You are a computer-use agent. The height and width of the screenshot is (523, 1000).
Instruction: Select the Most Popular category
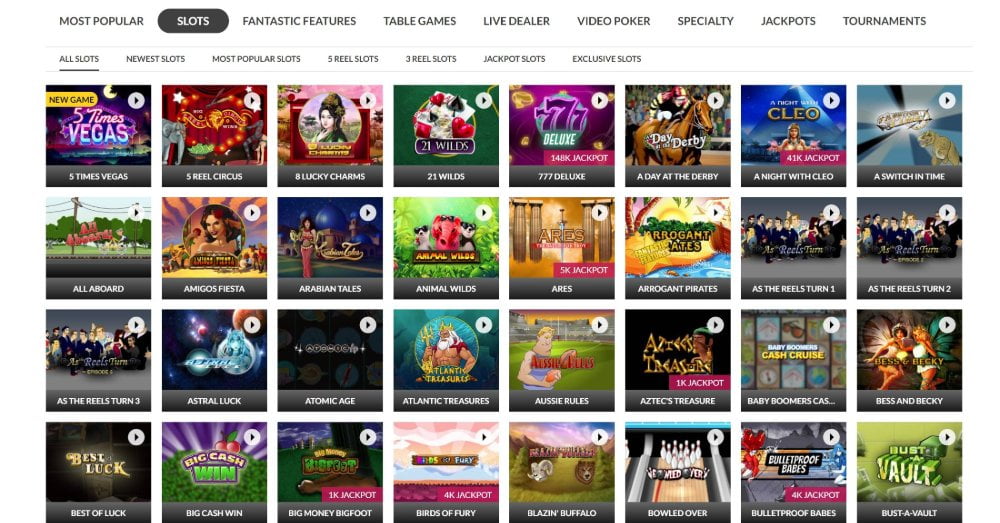tap(101, 21)
